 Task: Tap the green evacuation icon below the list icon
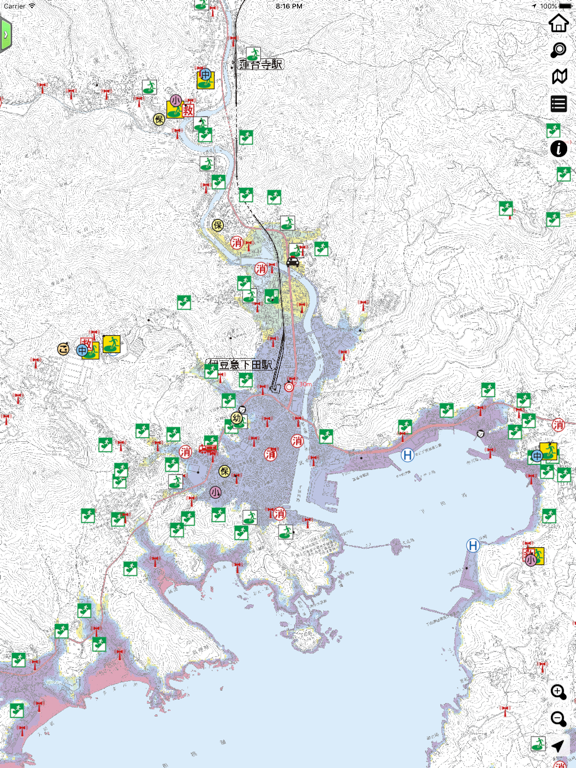click(x=553, y=130)
